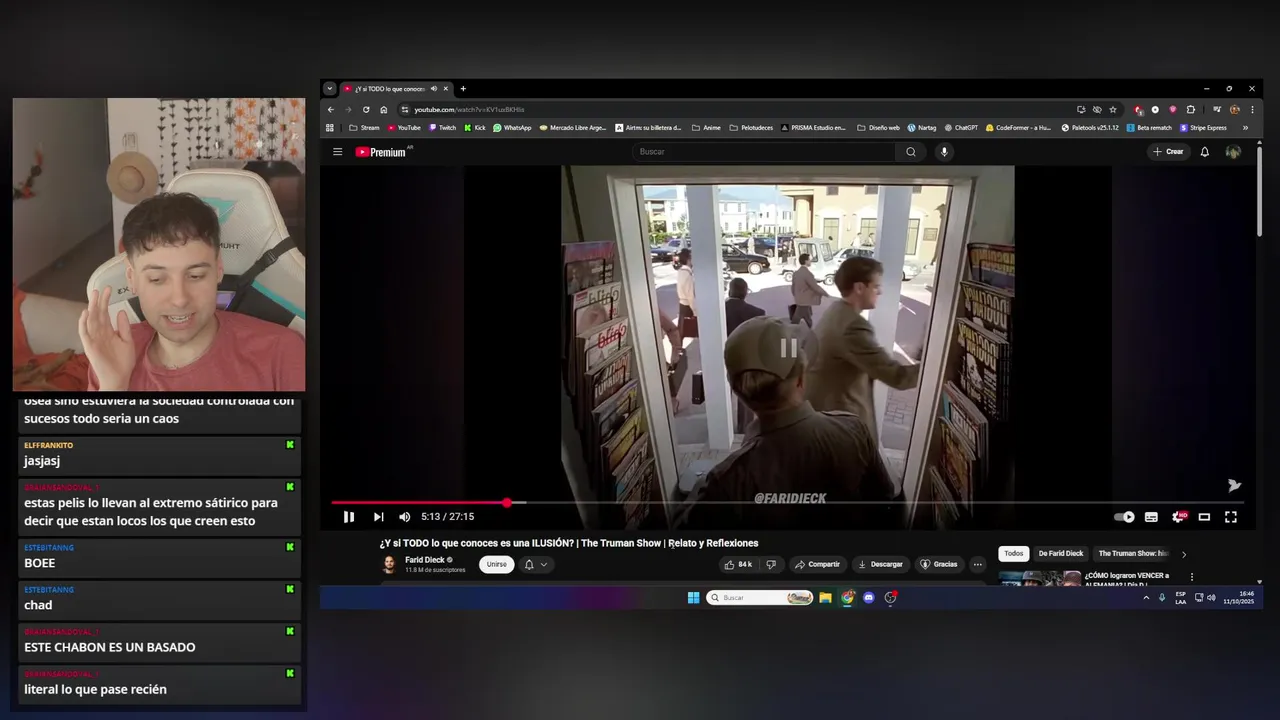Open Farid Dieck channel link
Image resolution: width=1280 pixels, height=720 pixels.
[x=425, y=560]
